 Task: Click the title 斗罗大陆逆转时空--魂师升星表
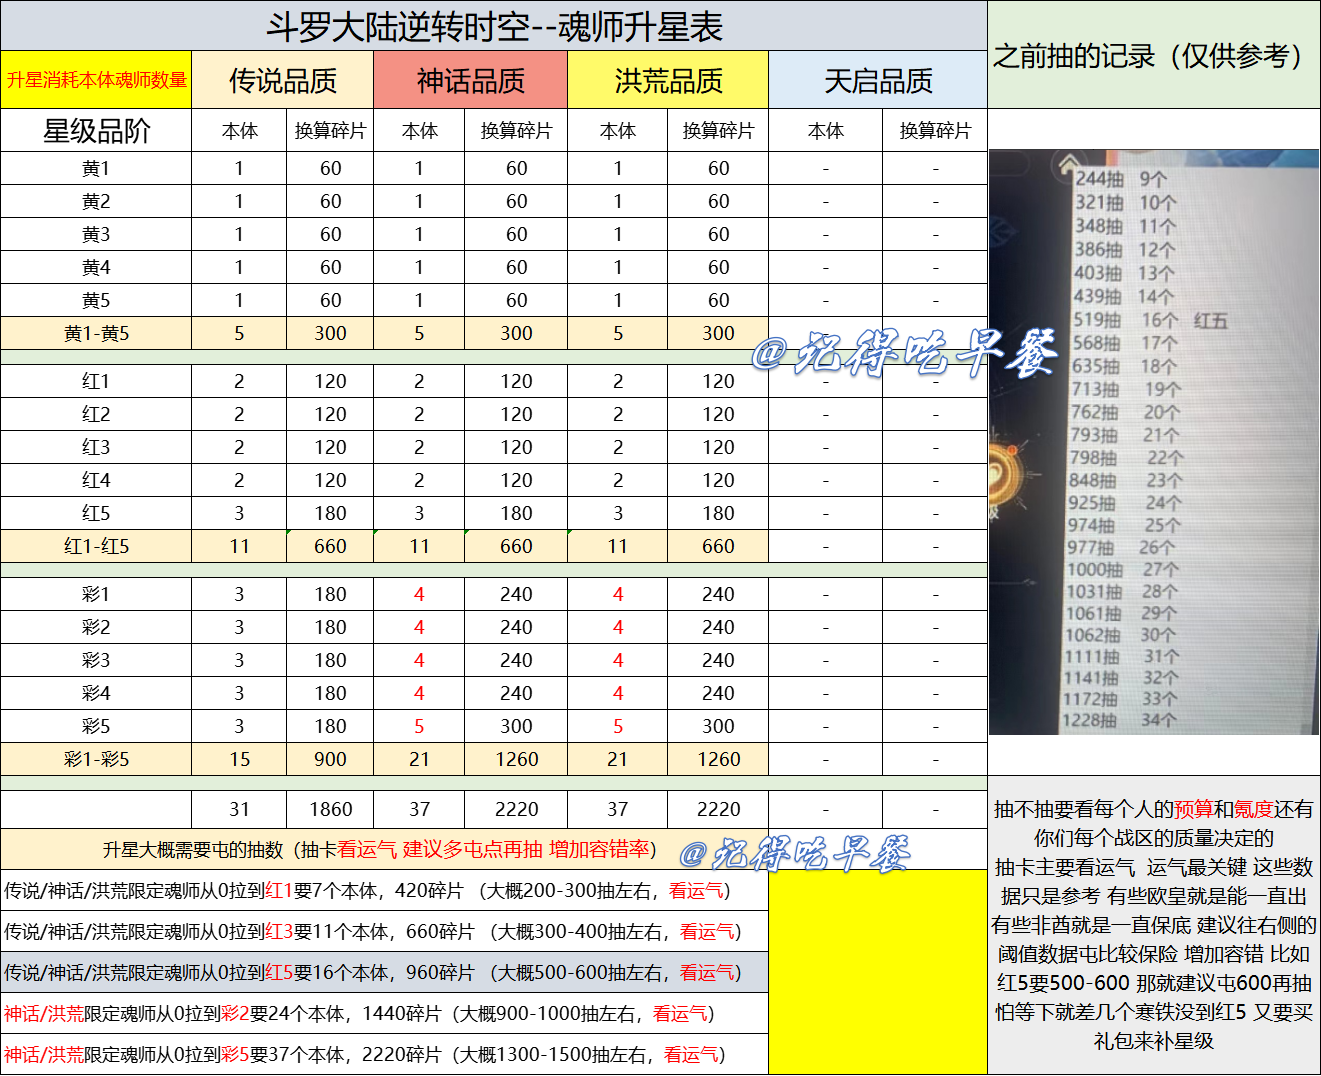click(494, 27)
